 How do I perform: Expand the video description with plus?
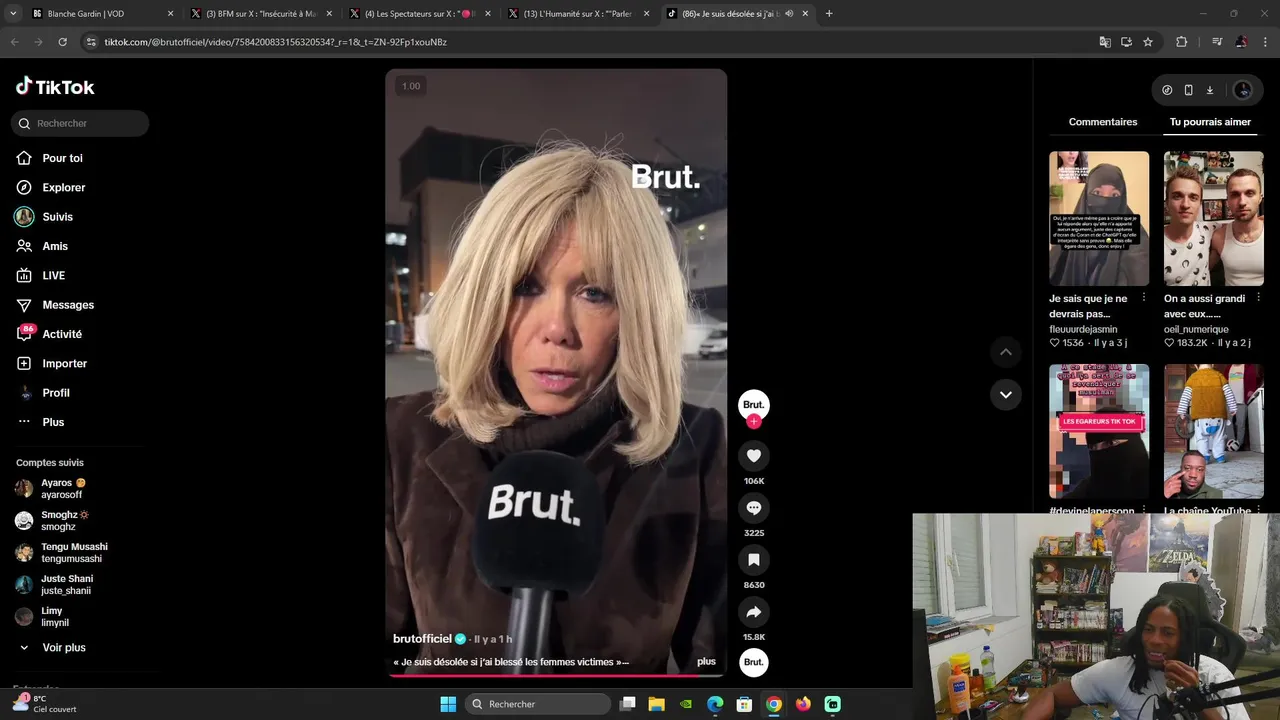pos(706,662)
